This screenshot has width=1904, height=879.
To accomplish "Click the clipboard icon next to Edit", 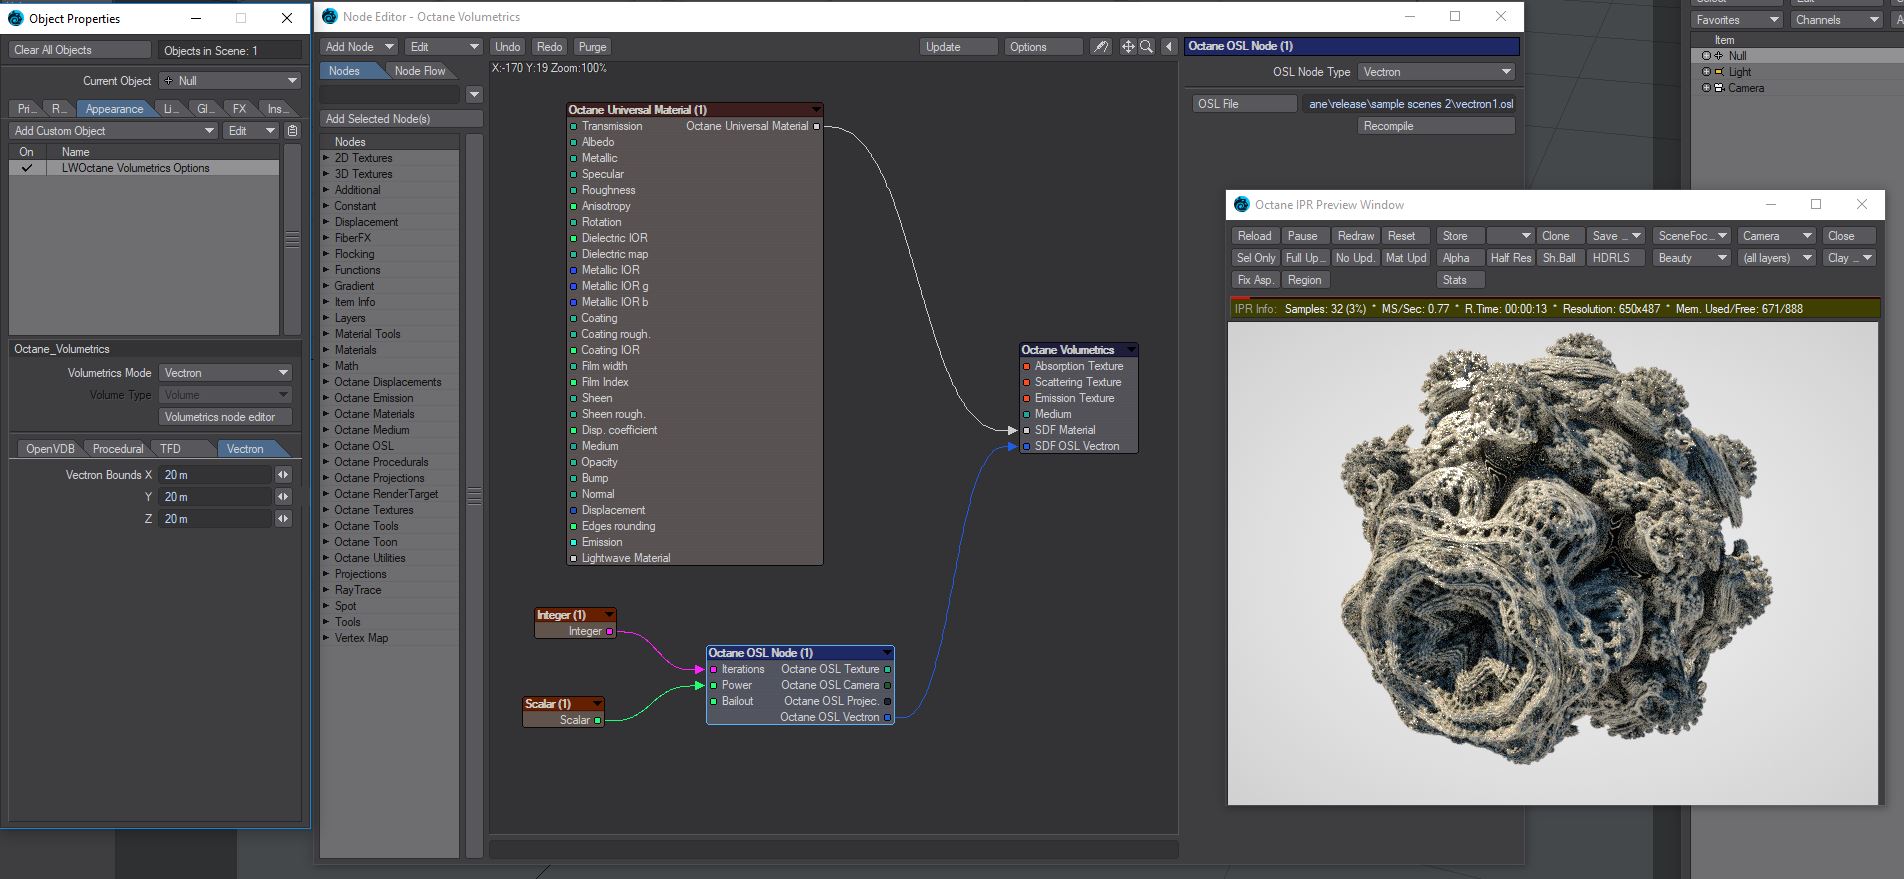I will 292,131.
